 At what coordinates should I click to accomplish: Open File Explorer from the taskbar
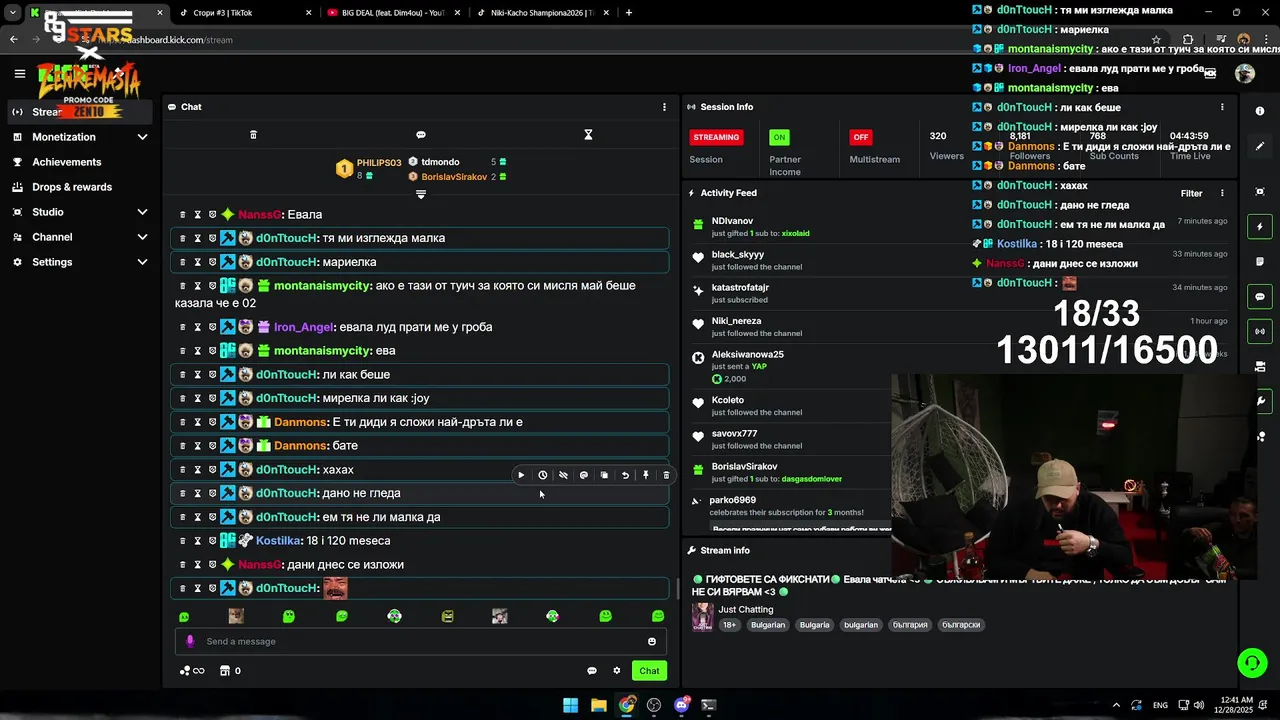click(598, 705)
